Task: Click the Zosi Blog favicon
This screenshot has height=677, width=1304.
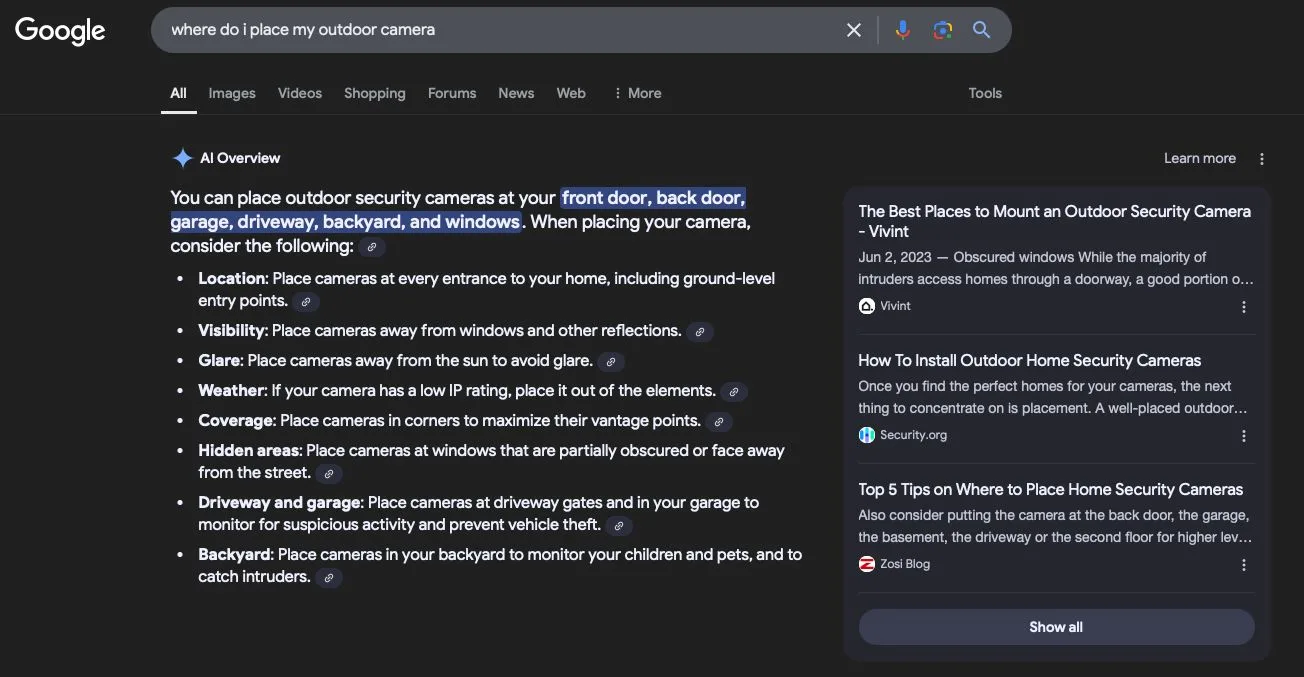Action: pos(865,563)
